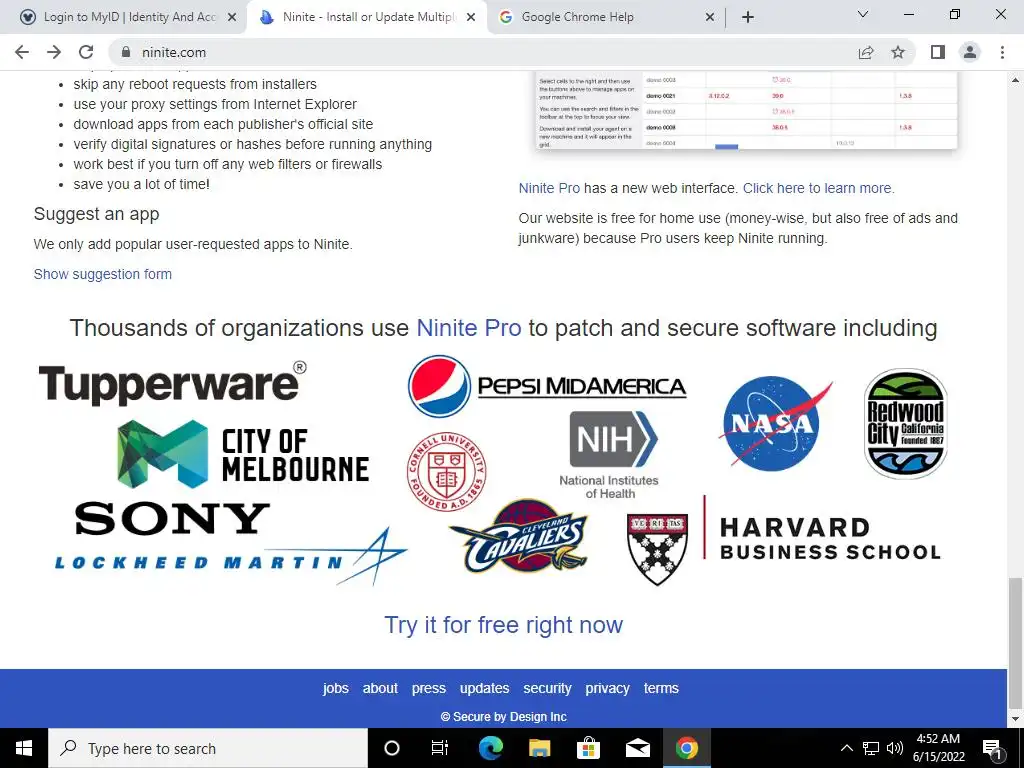Open the network icon in system tray
The image size is (1024, 768).
[x=871, y=748]
